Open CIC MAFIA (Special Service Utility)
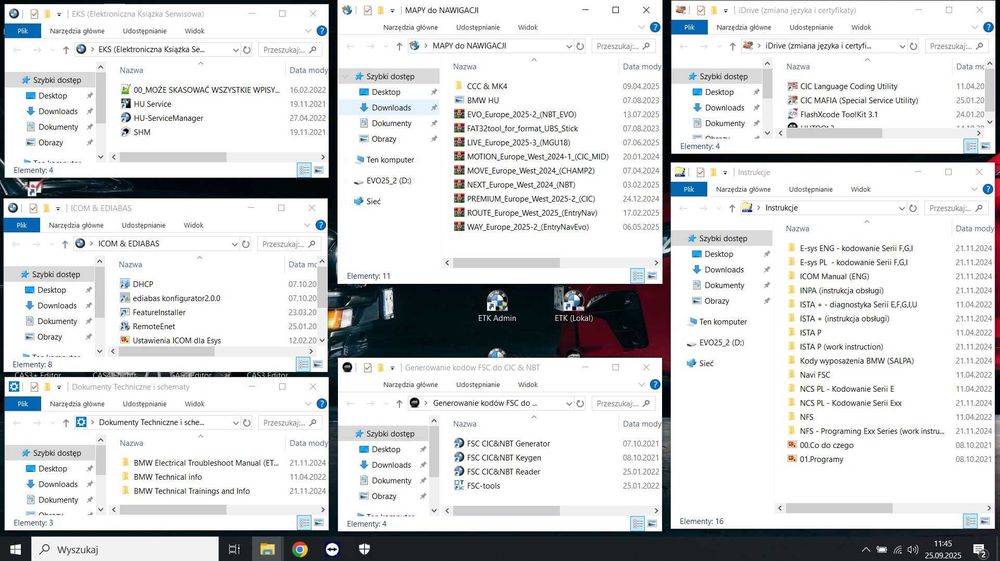This screenshot has height=561, width=1000. pyautogui.click(x=858, y=100)
